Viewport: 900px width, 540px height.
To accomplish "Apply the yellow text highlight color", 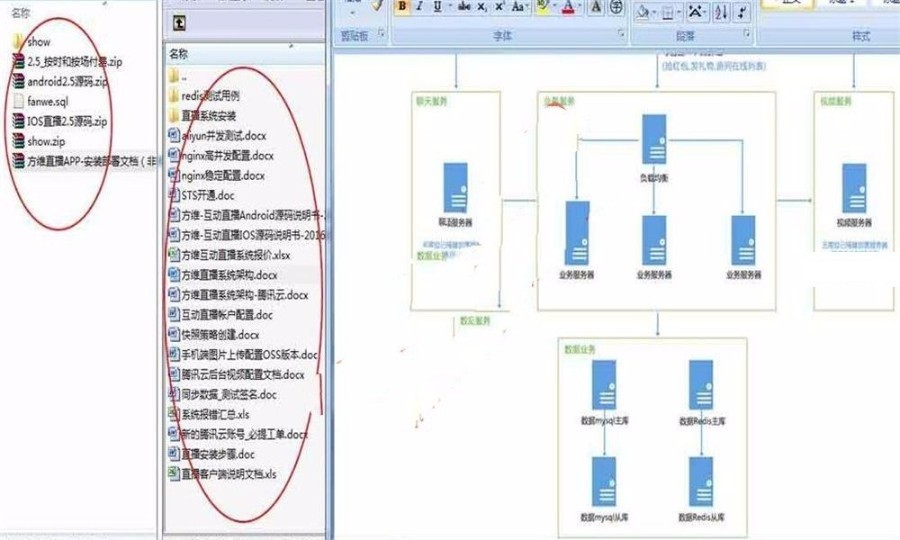I will (542, 6).
